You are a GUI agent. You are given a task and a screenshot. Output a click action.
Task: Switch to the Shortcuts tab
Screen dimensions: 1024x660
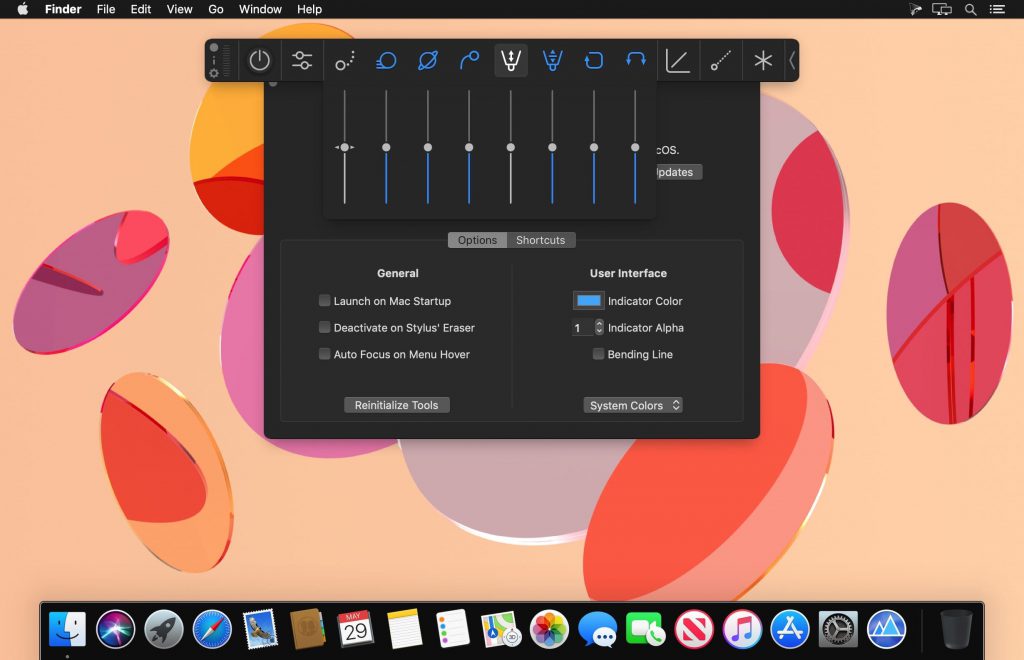click(540, 240)
